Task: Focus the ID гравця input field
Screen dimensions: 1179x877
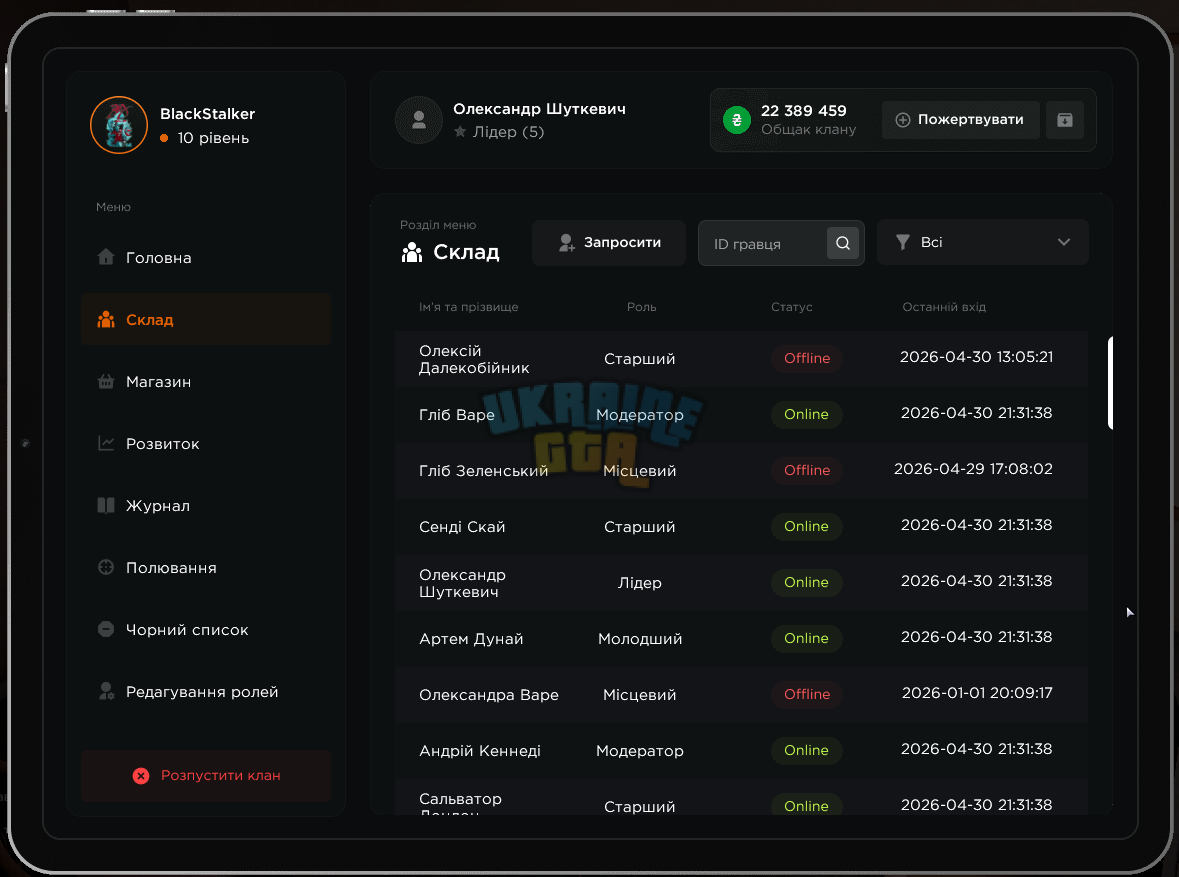Action: 763,244
